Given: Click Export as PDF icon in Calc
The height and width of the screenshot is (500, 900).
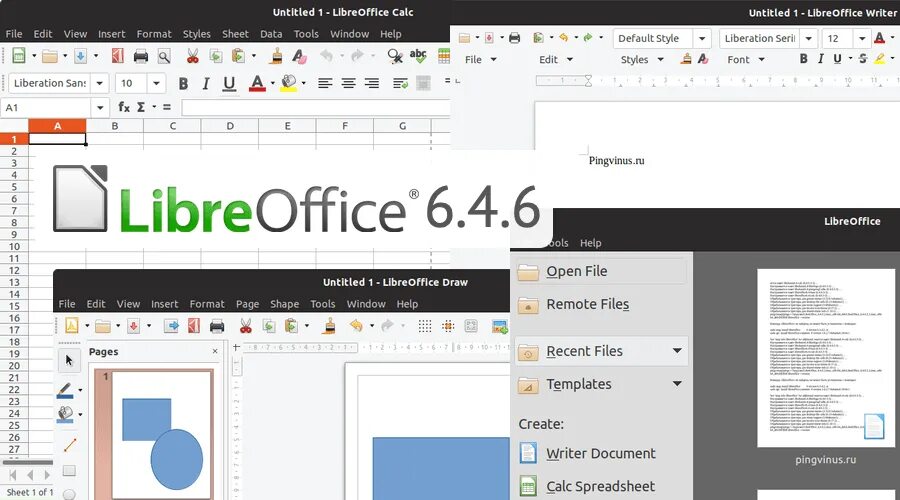Looking at the screenshot, I should [118, 56].
